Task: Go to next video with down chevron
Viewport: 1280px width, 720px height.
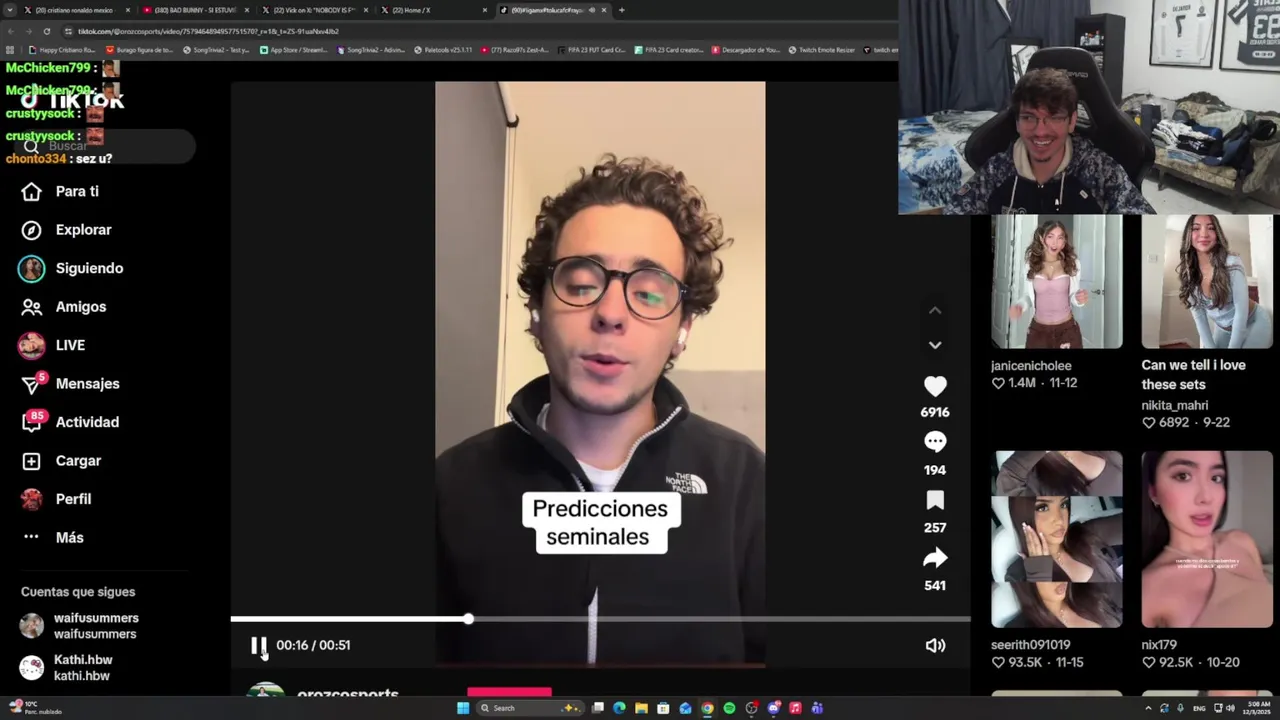Action: (935, 345)
